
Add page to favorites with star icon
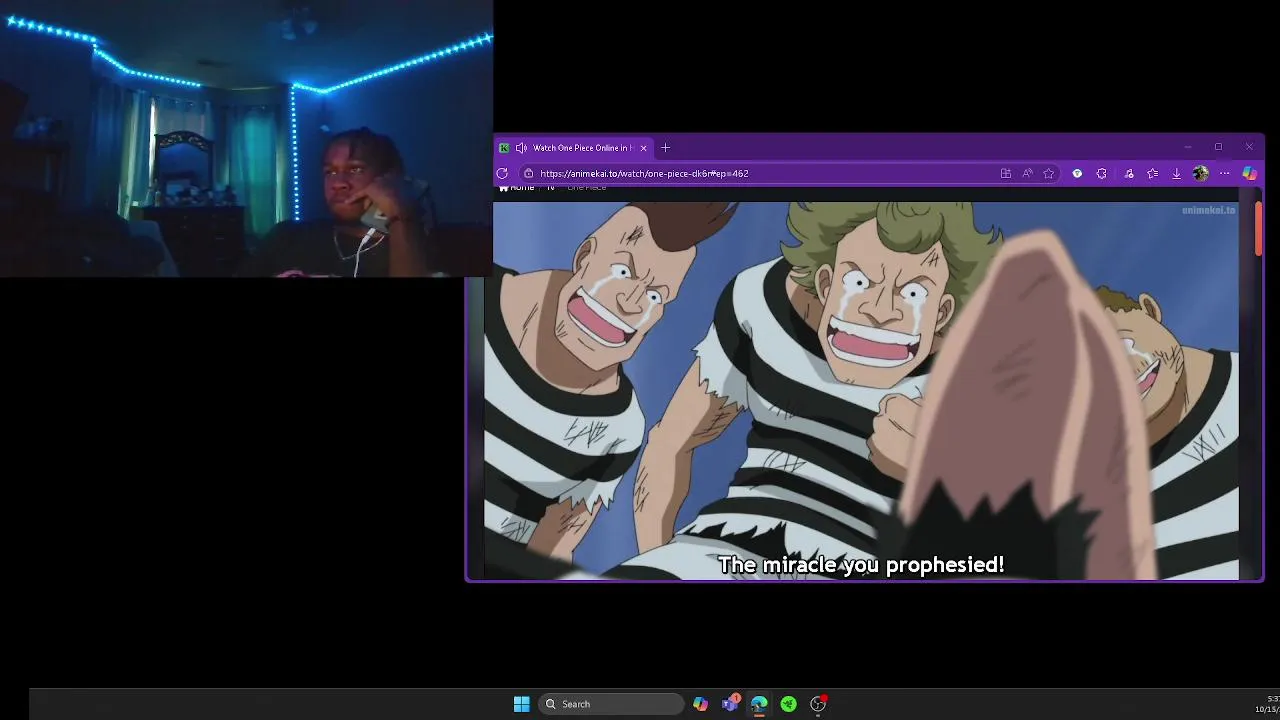(x=1048, y=173)
